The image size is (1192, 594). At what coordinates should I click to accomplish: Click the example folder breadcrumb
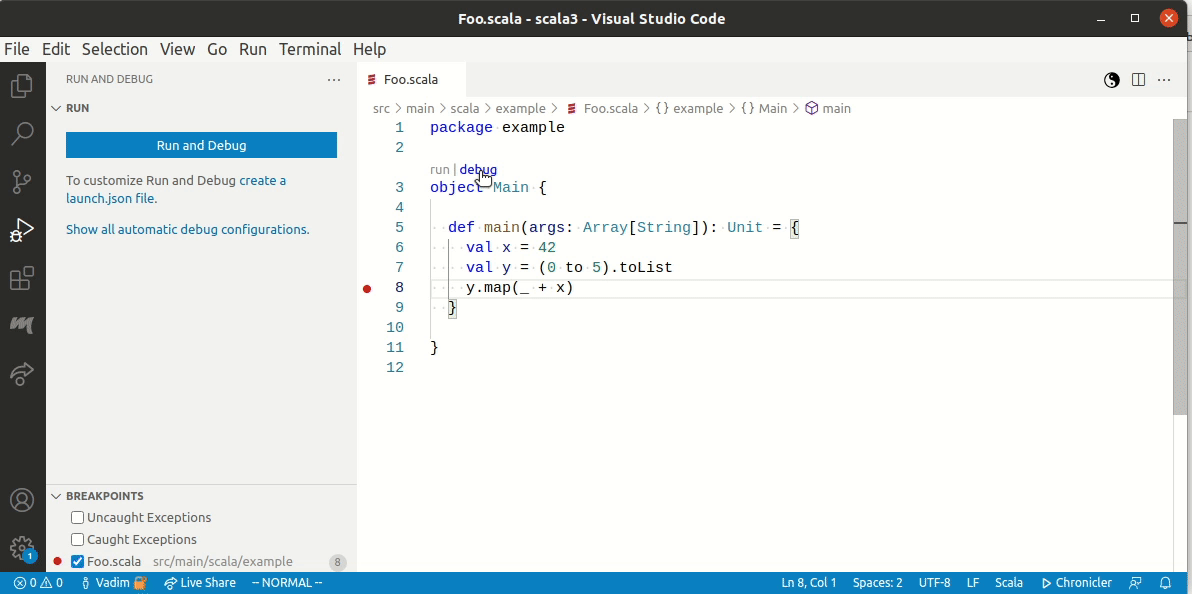tap(521, 109)
